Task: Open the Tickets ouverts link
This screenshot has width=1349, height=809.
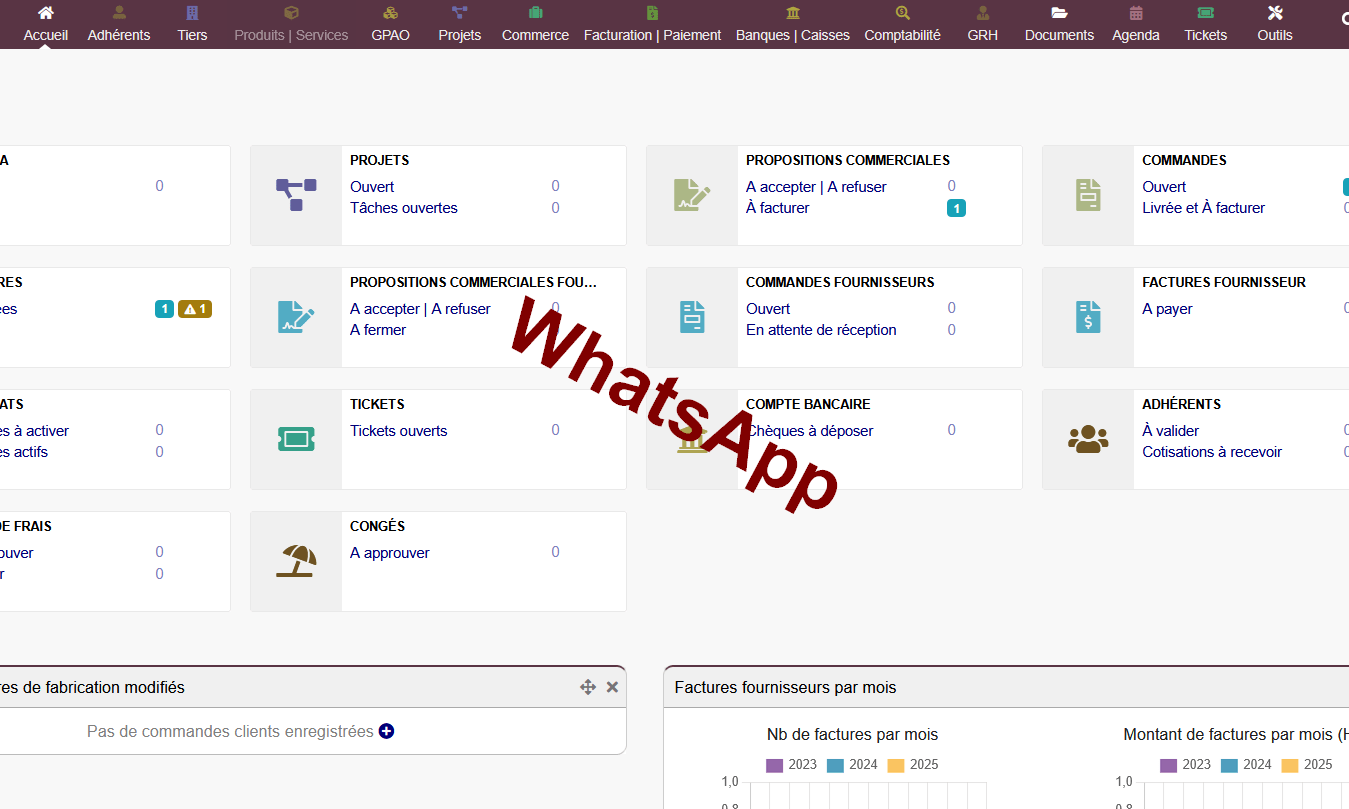Action: [x=399, y=431]
